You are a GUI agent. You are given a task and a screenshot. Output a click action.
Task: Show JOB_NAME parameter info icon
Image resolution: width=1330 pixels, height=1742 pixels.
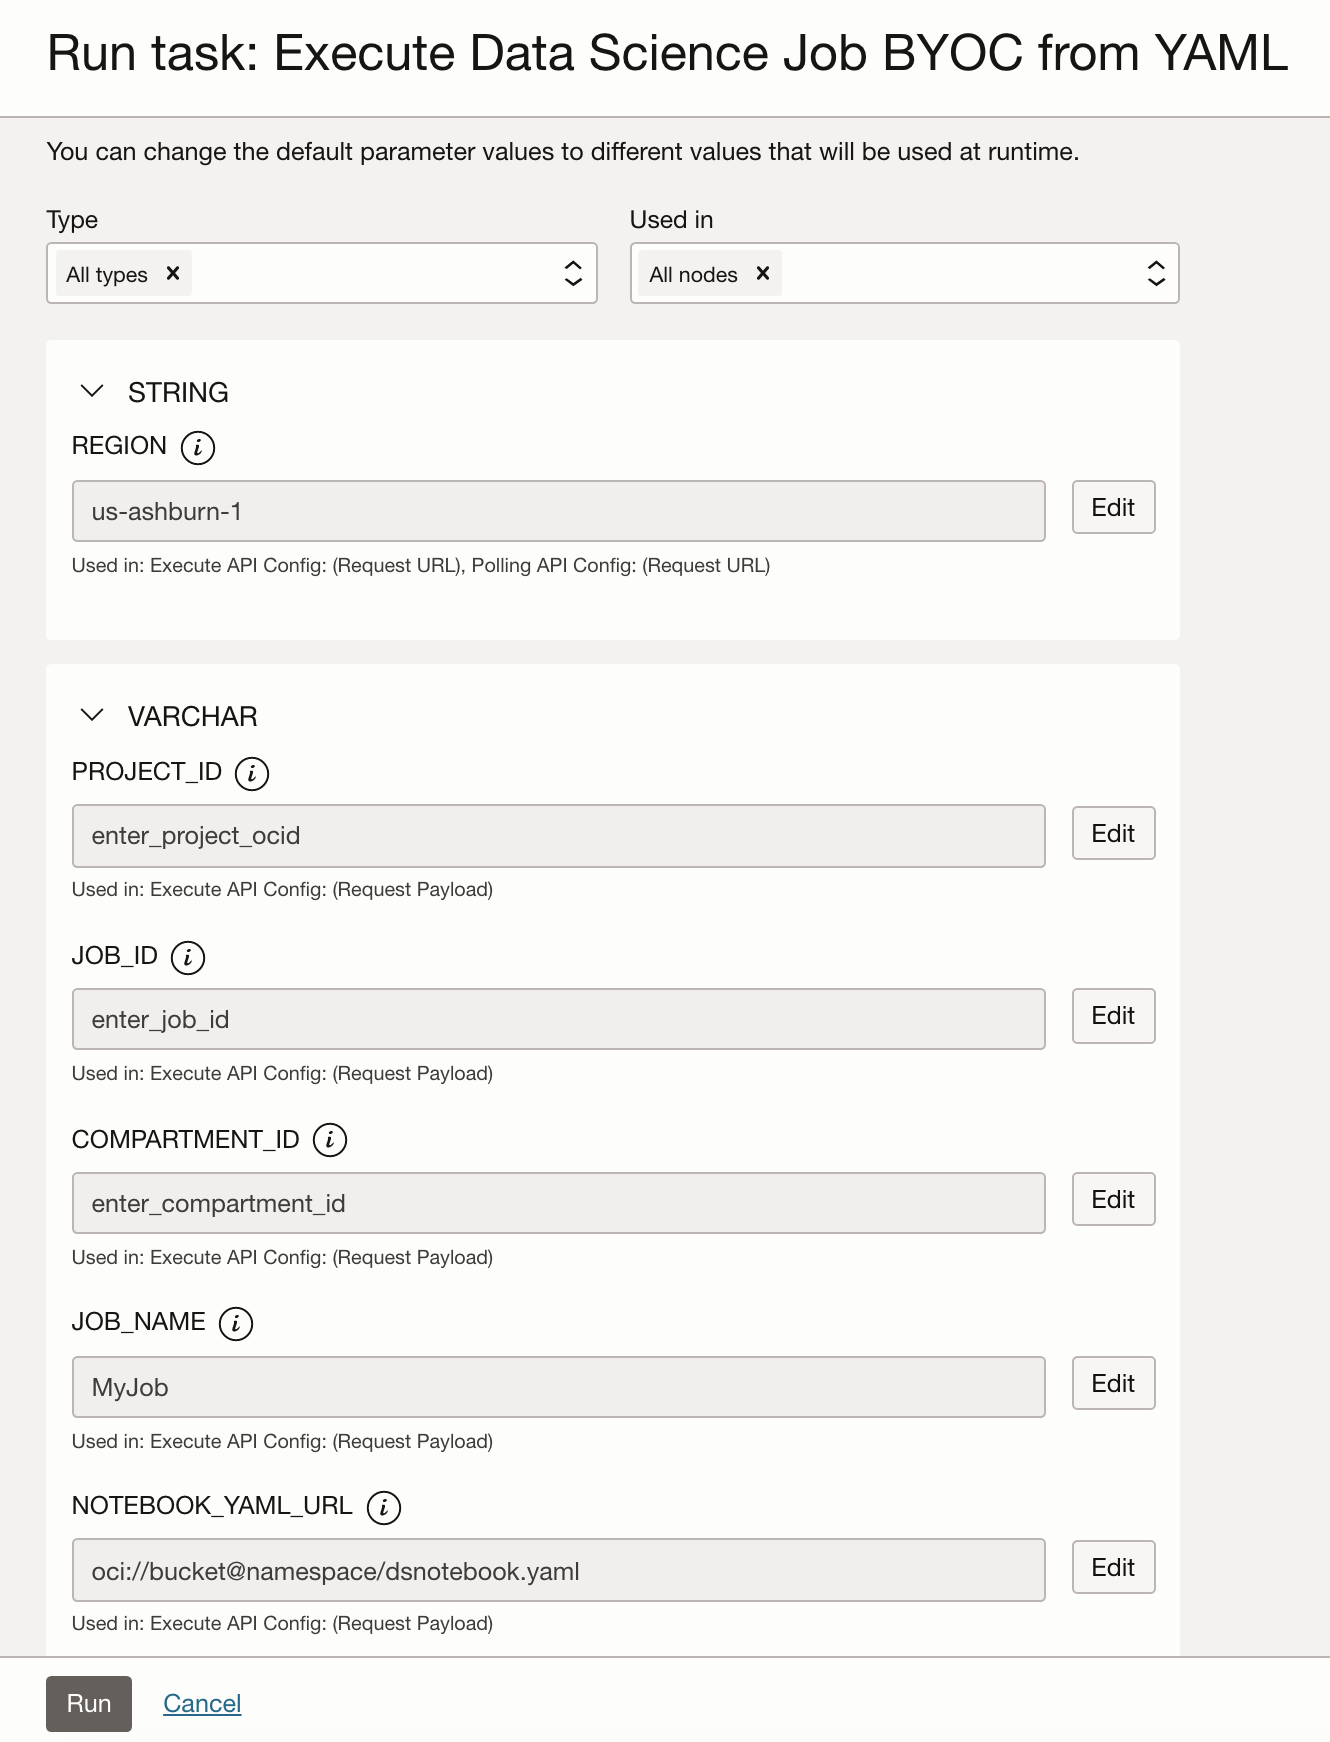(236, 1323)
